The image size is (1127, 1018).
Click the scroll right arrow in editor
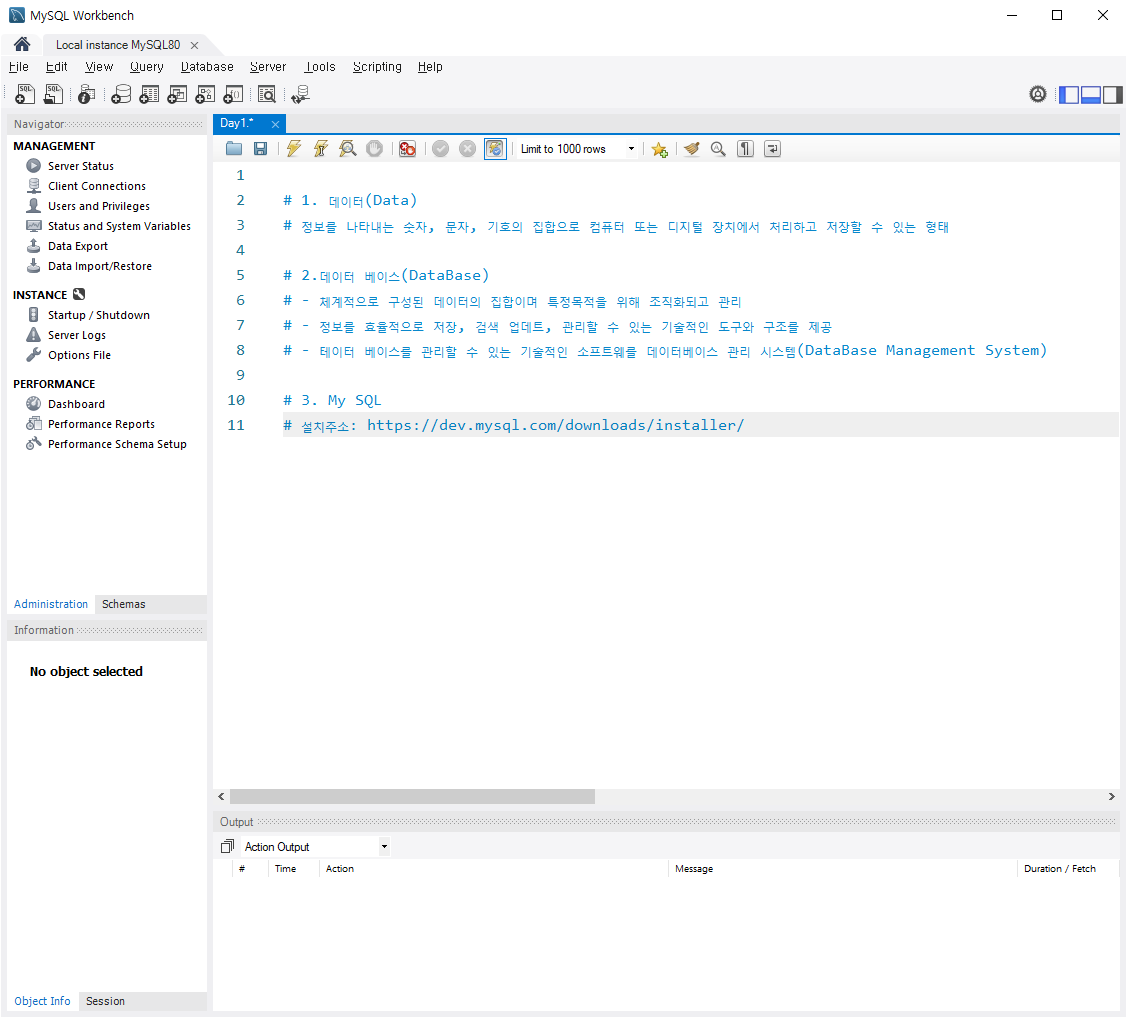tap(1111, 797)
